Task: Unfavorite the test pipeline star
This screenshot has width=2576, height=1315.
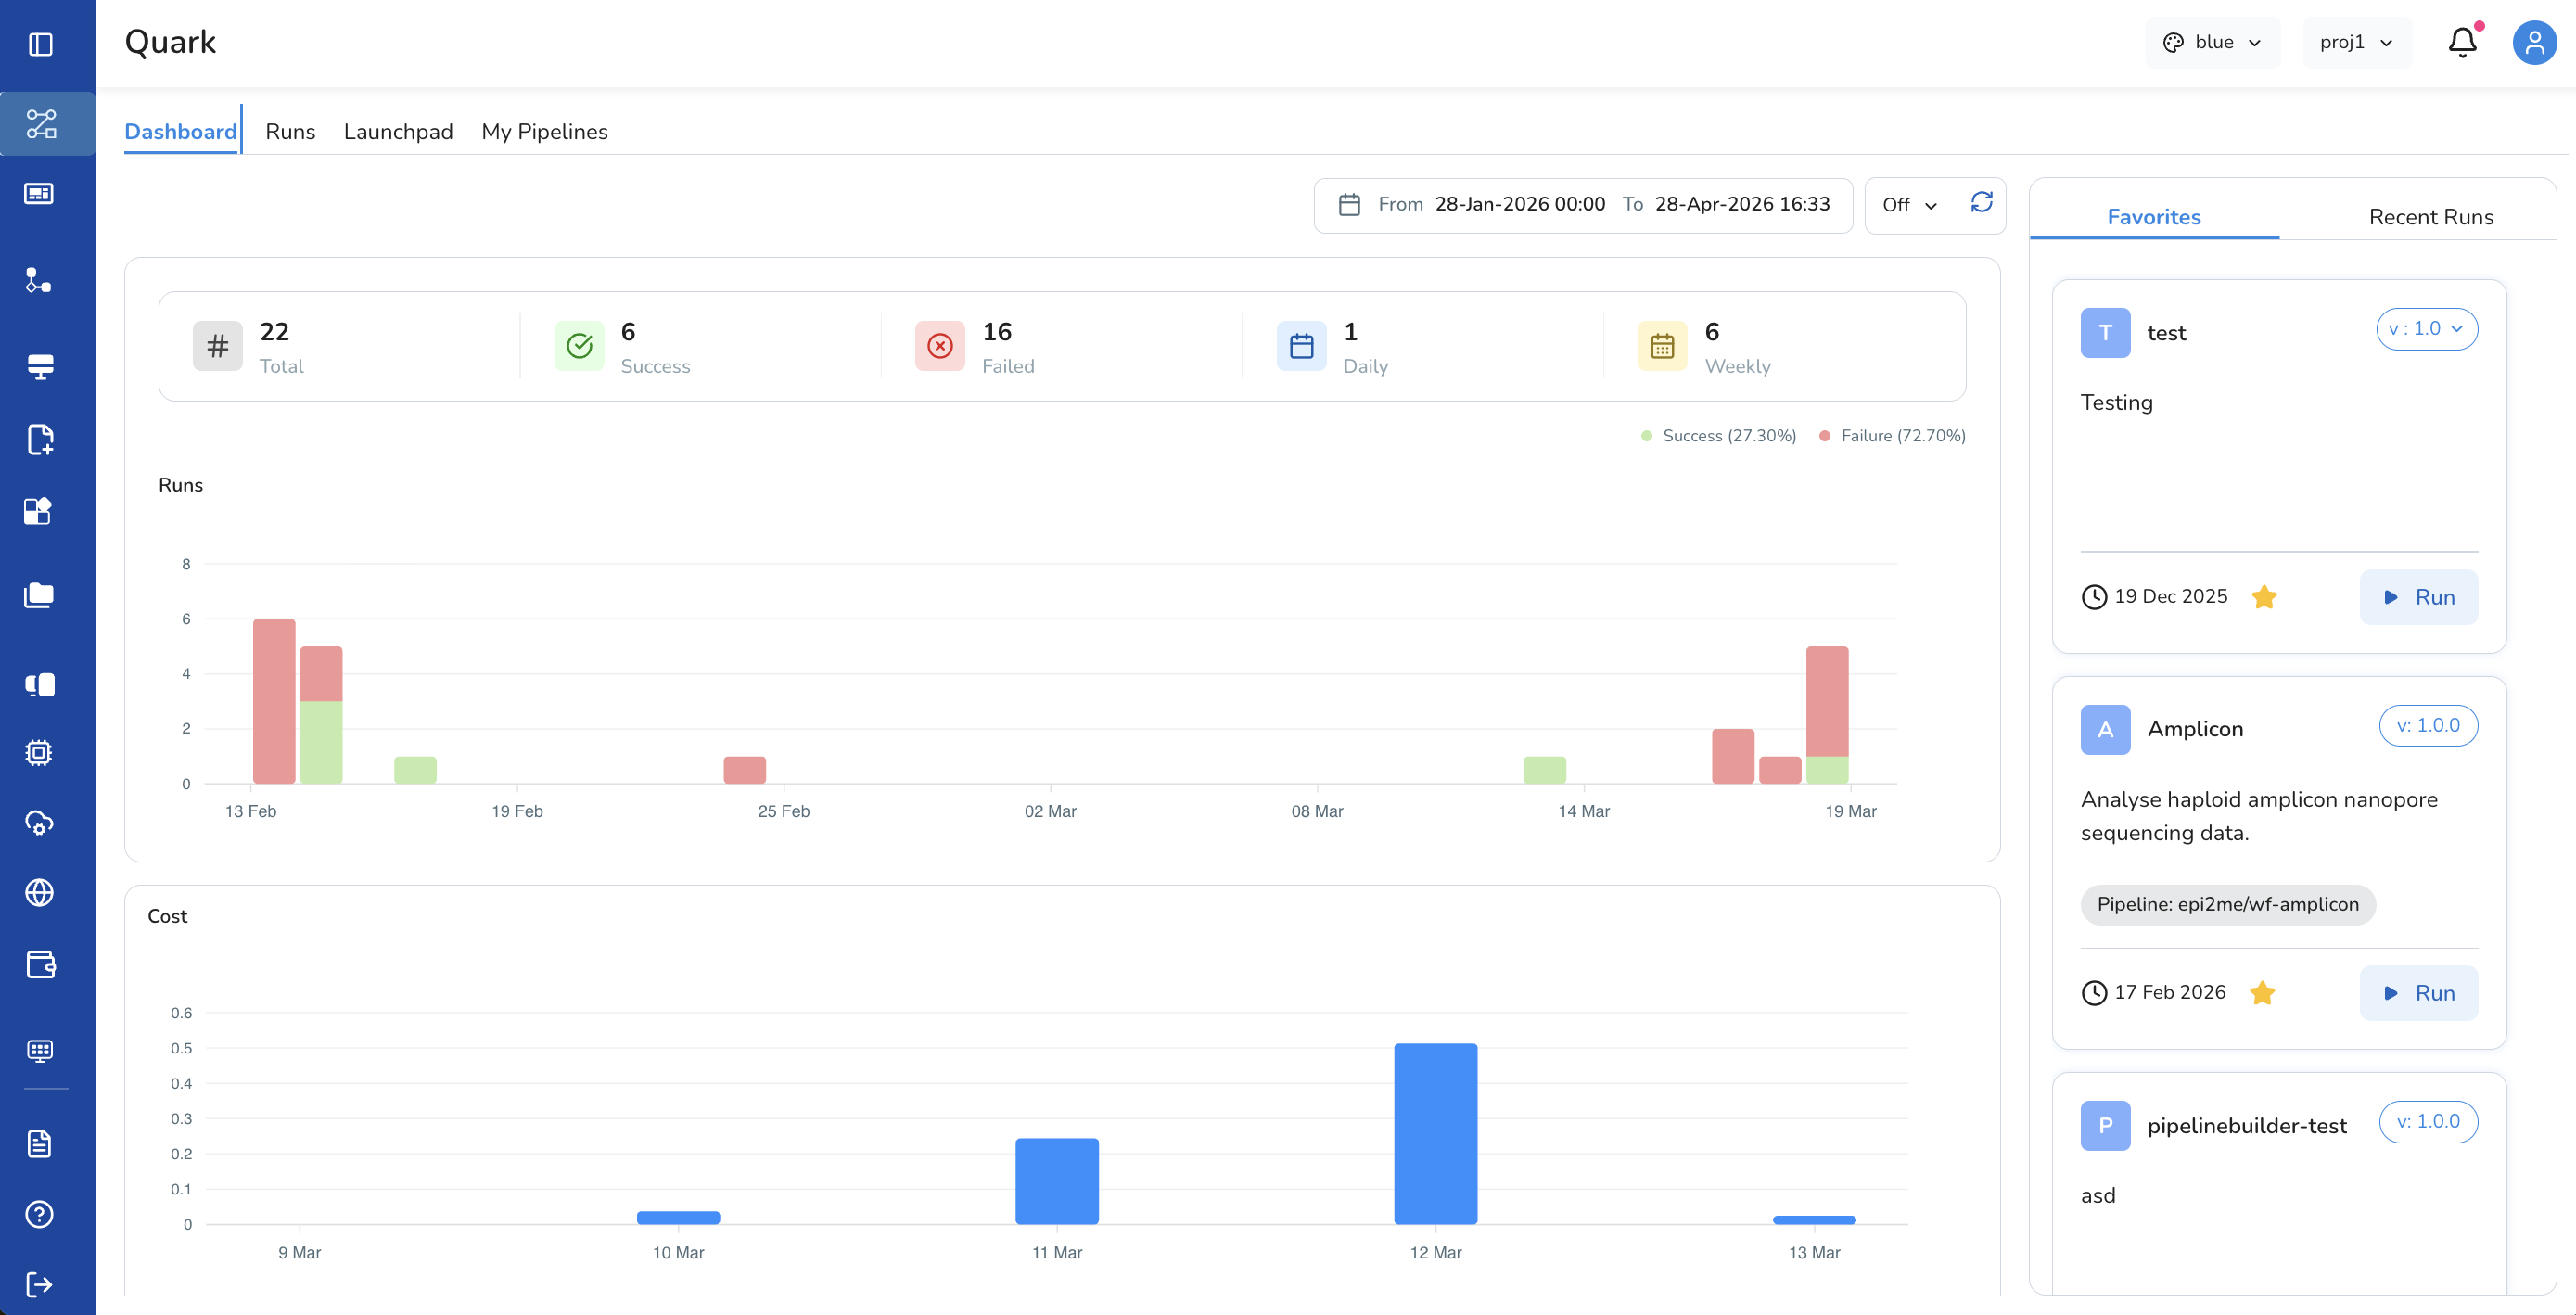Action: pyautogui.click(x=2264, y=598)
